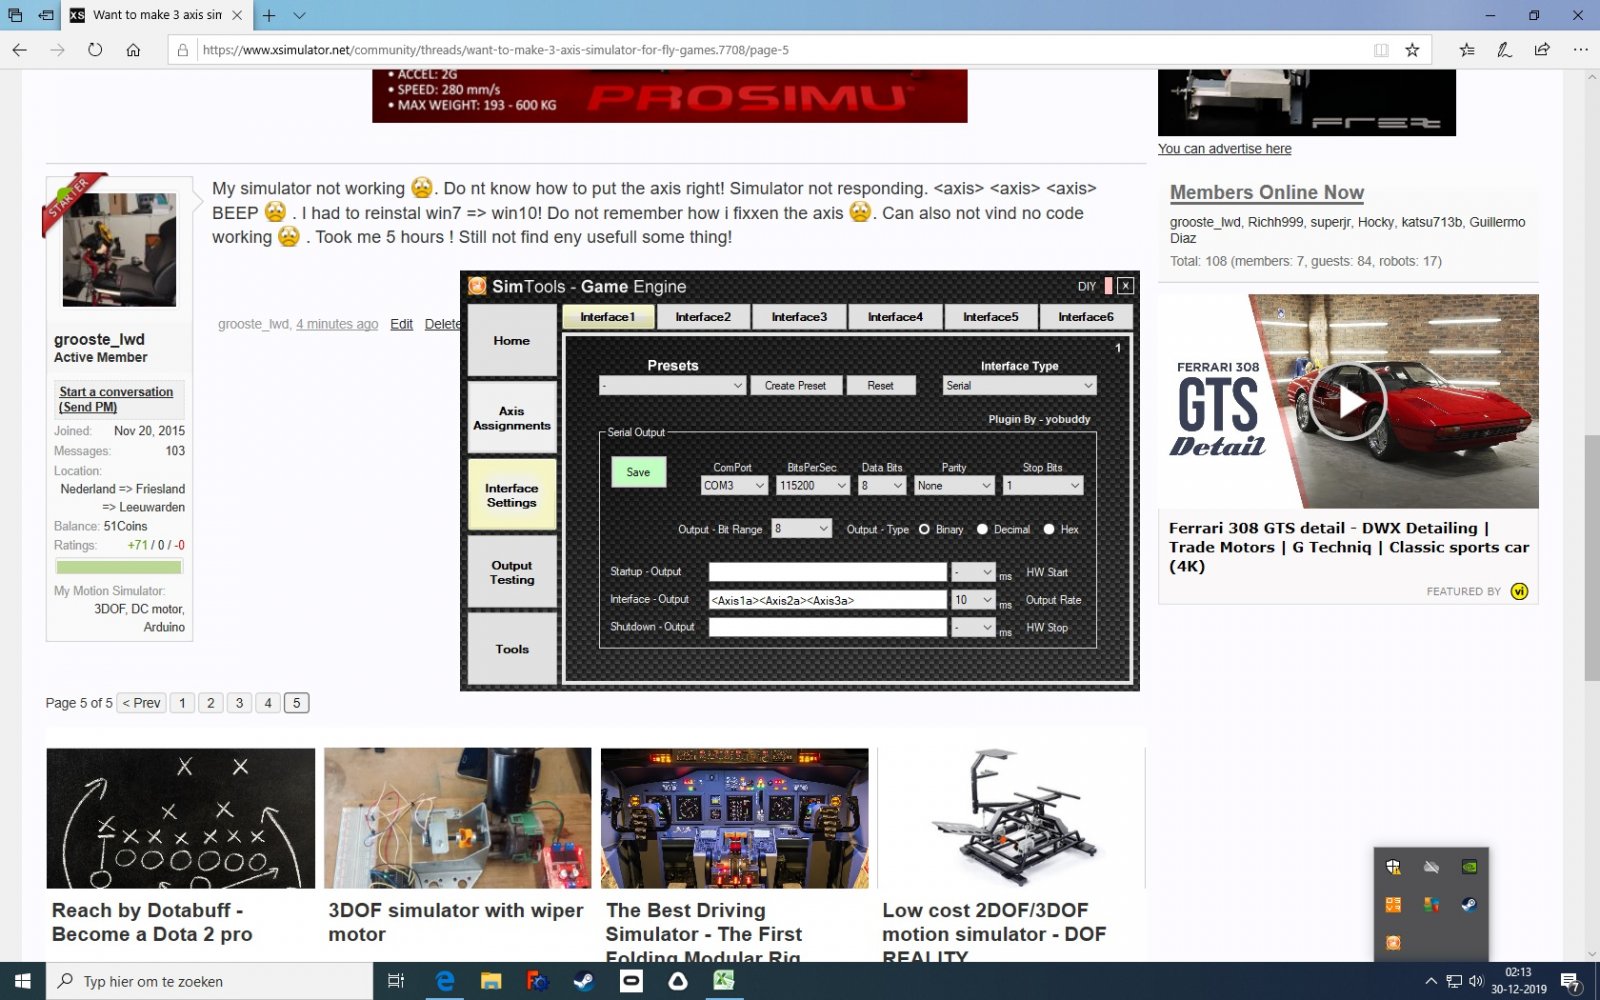Select the Binary output type radio
The height and width of the screenshot is (1000, 1600).
(924, 529)
